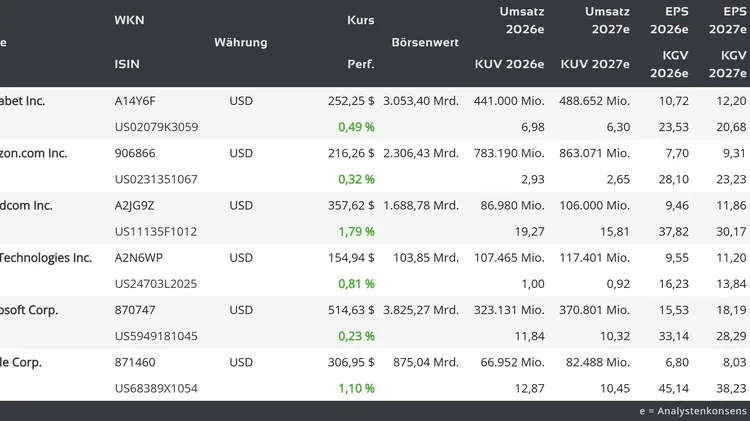Open the Microsoft Corp. stock link
The height and width of the screenshot is (421, 750).
coord(29,310)
